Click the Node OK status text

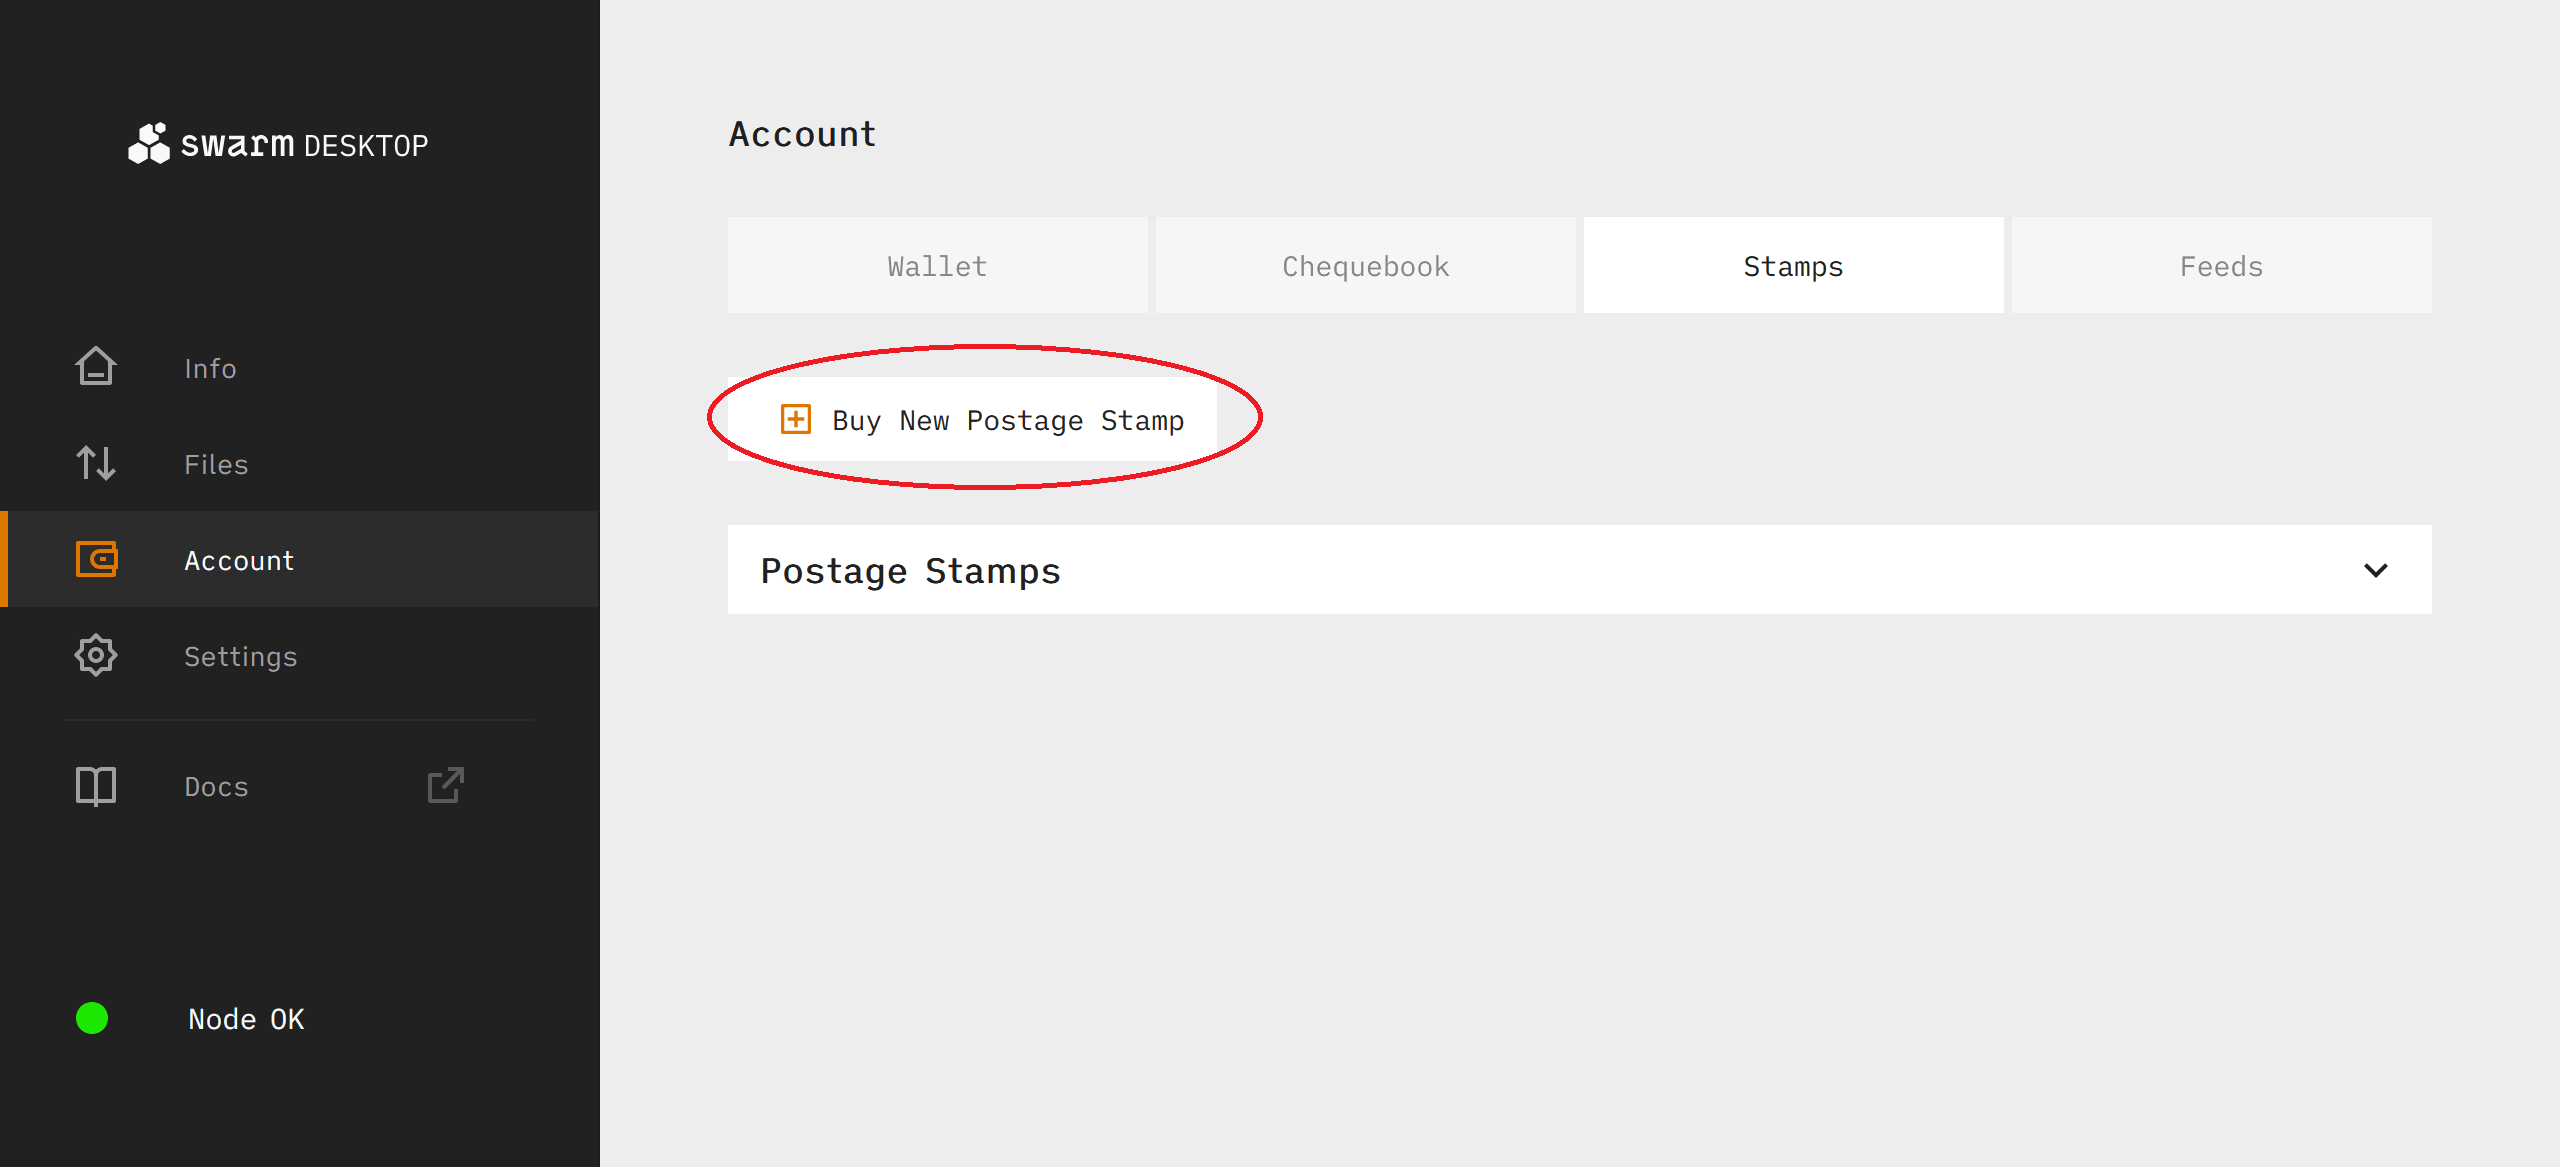pos(246,1019)
